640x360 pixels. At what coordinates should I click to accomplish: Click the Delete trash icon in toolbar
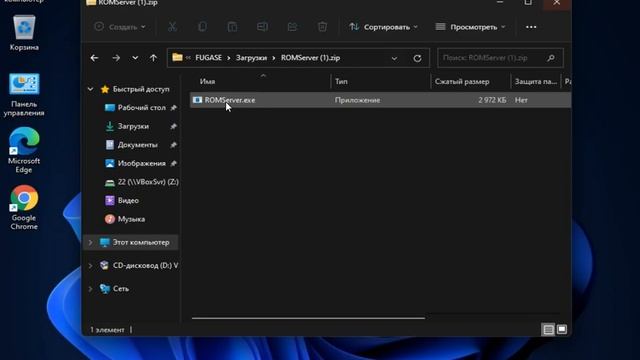pos(322,27)
